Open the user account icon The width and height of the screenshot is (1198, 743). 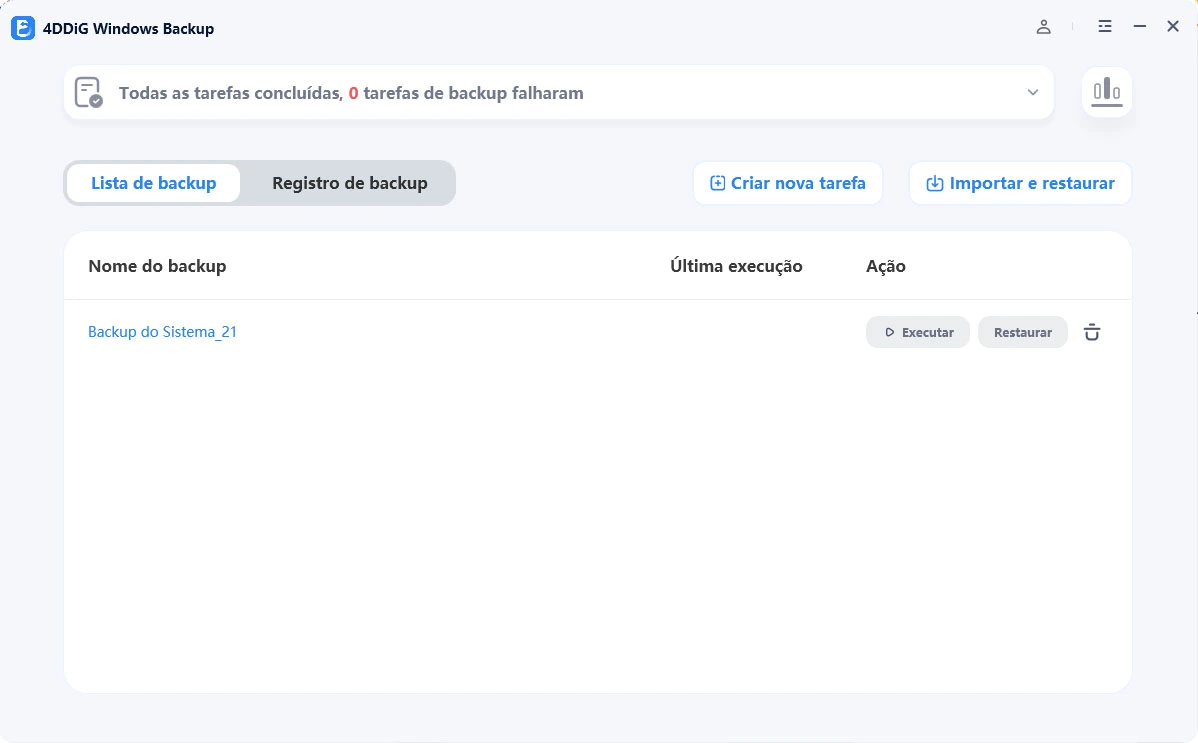click(x=1043, y=27)
